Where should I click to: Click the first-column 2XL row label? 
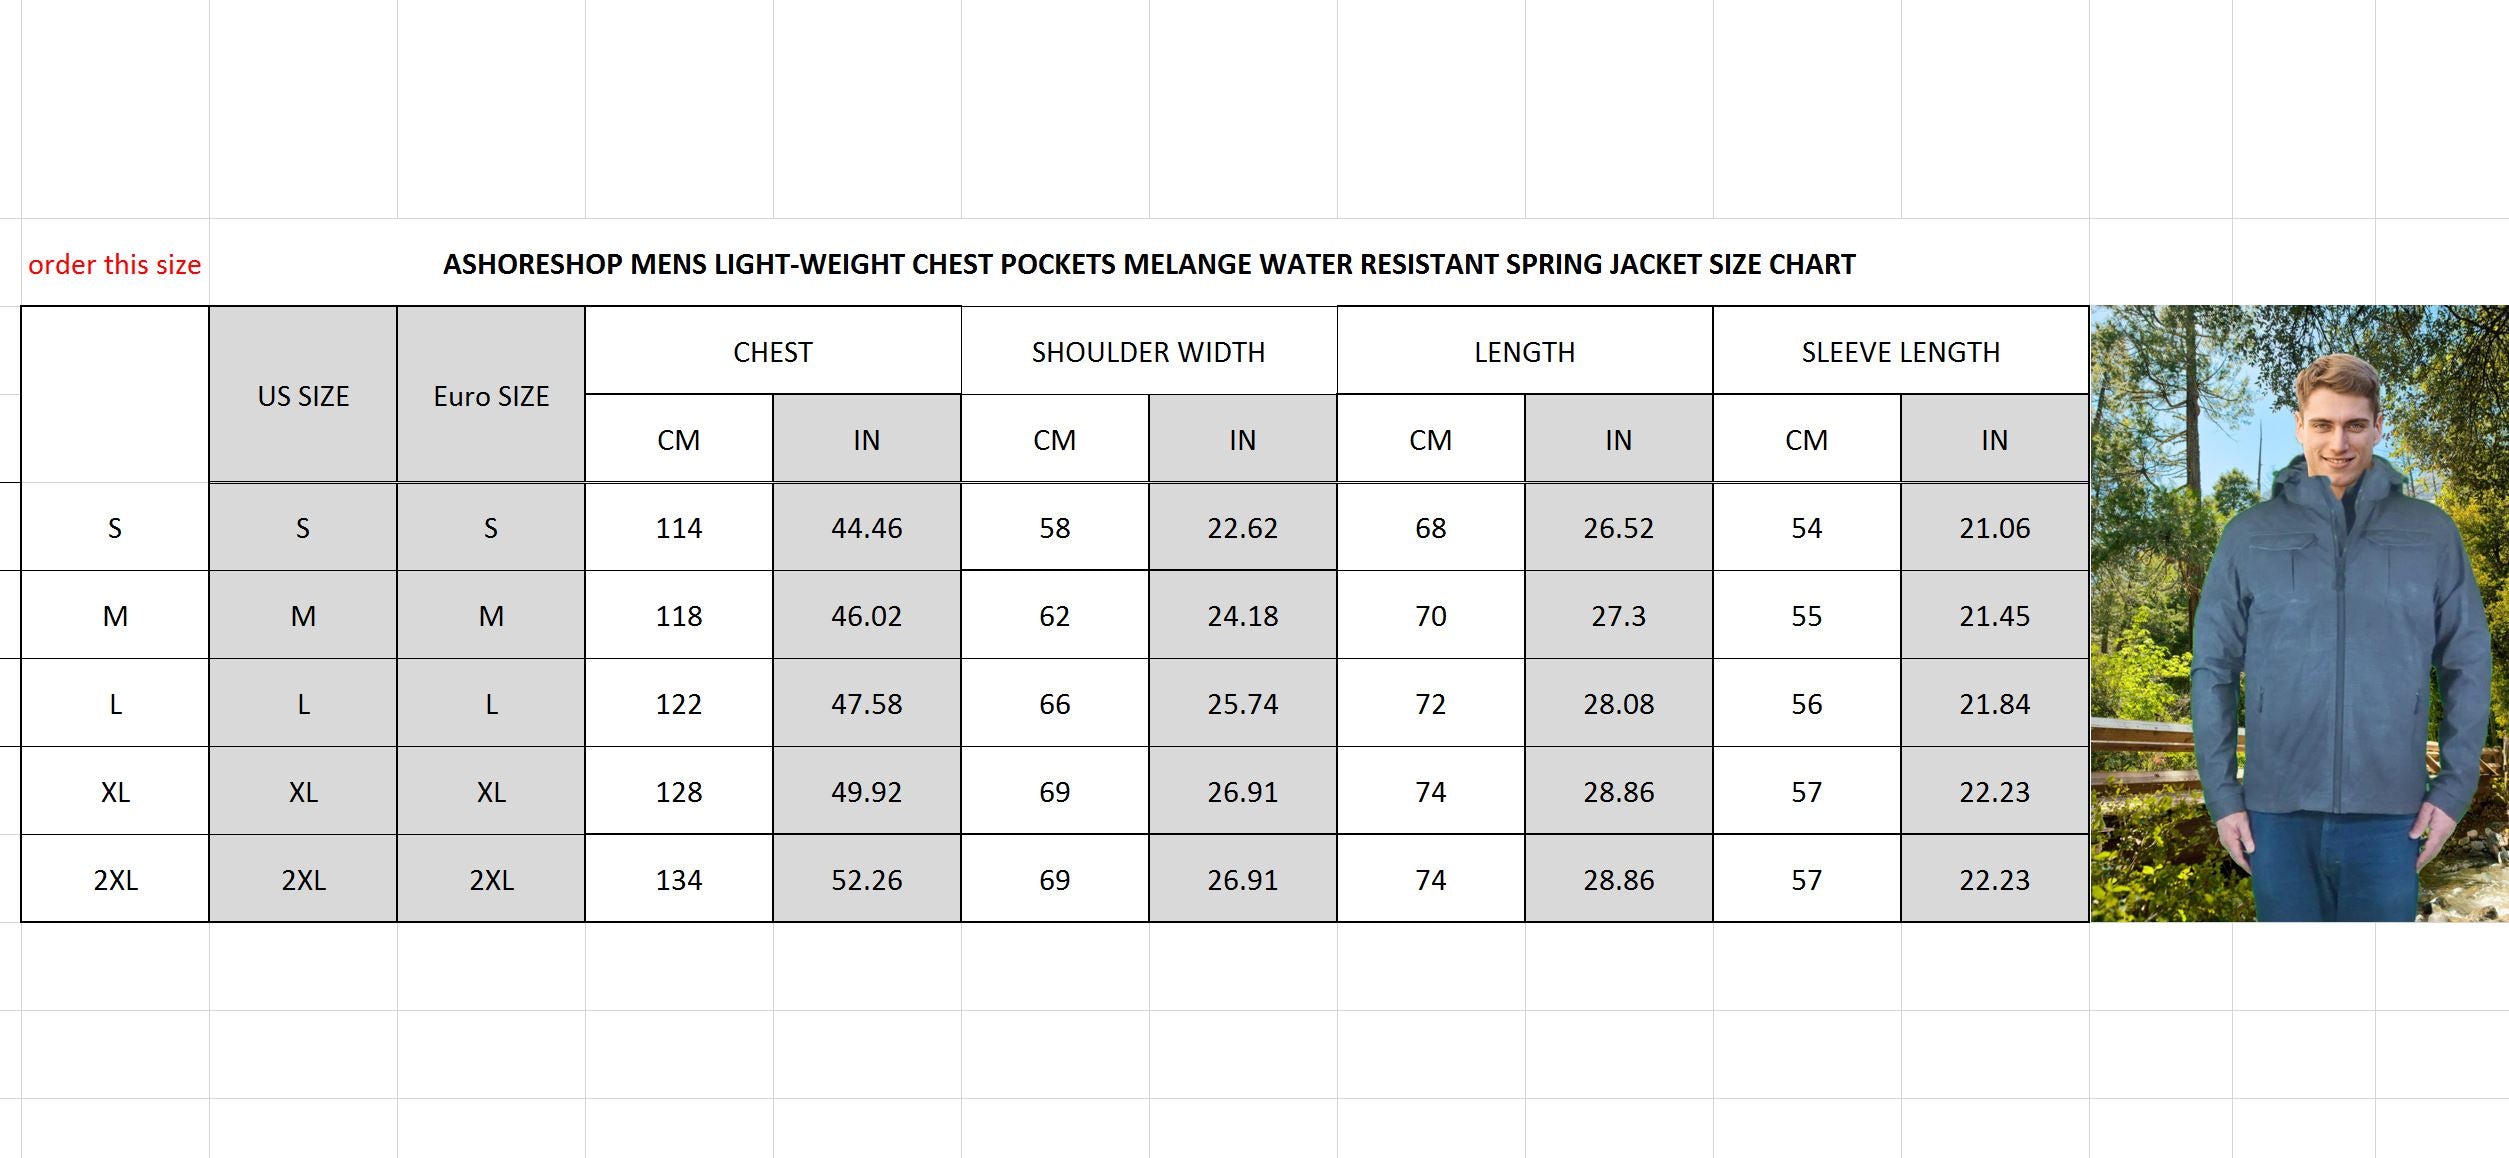(x=115, y=880)
